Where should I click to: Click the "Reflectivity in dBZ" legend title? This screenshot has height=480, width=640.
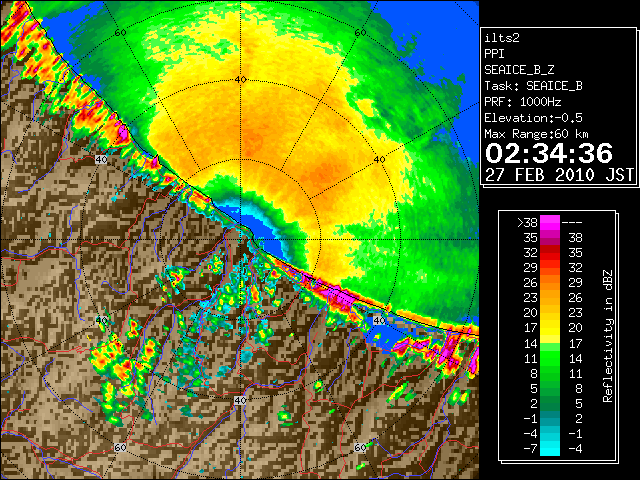click(x=608, y=336)
